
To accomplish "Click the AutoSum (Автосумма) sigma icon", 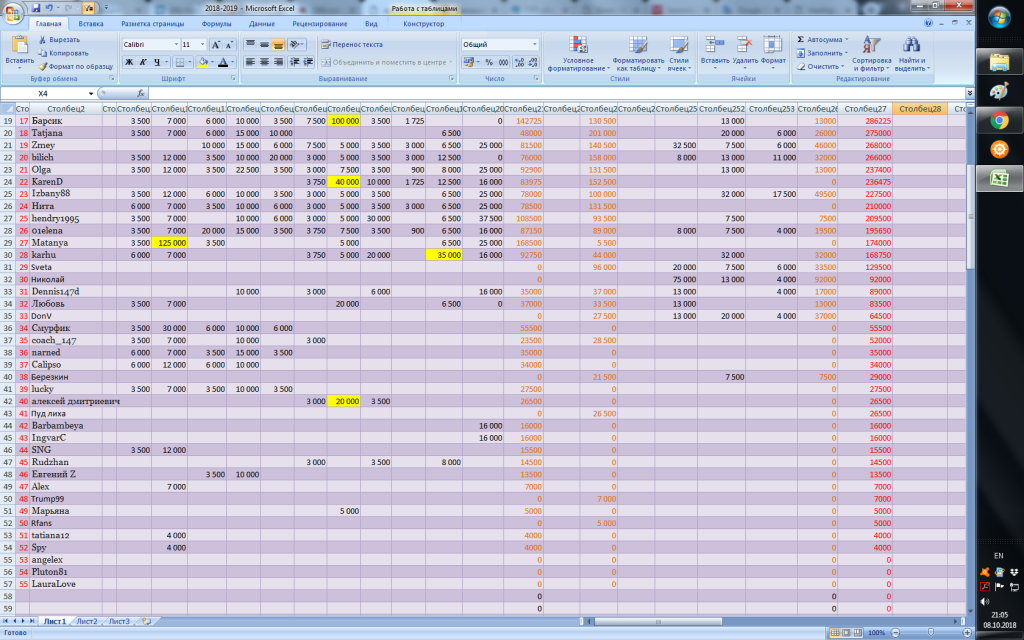I will click(x=800, y=39).
